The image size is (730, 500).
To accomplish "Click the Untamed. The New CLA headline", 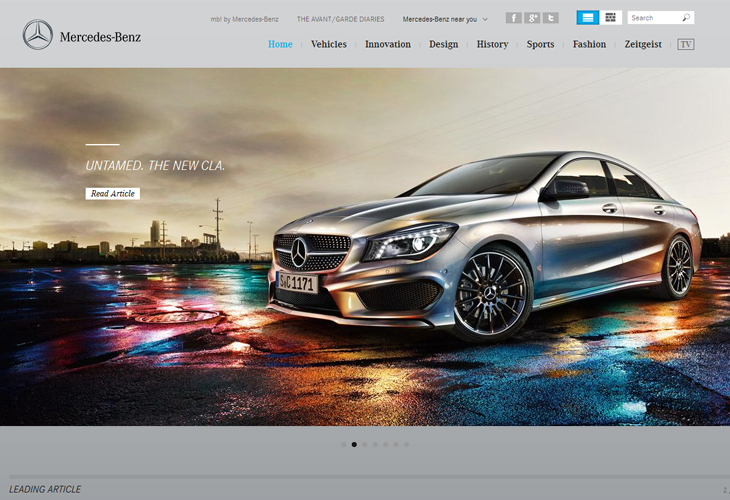I will (155, 166).
